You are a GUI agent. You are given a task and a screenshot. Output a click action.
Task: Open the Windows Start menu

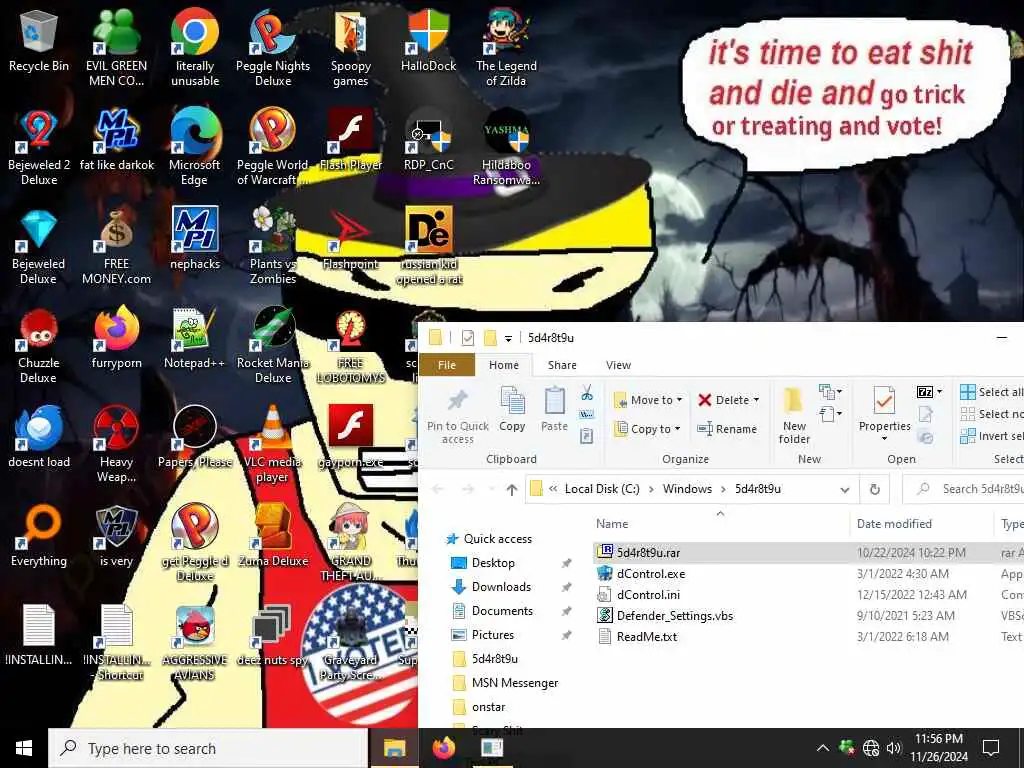tap(24, 748)
